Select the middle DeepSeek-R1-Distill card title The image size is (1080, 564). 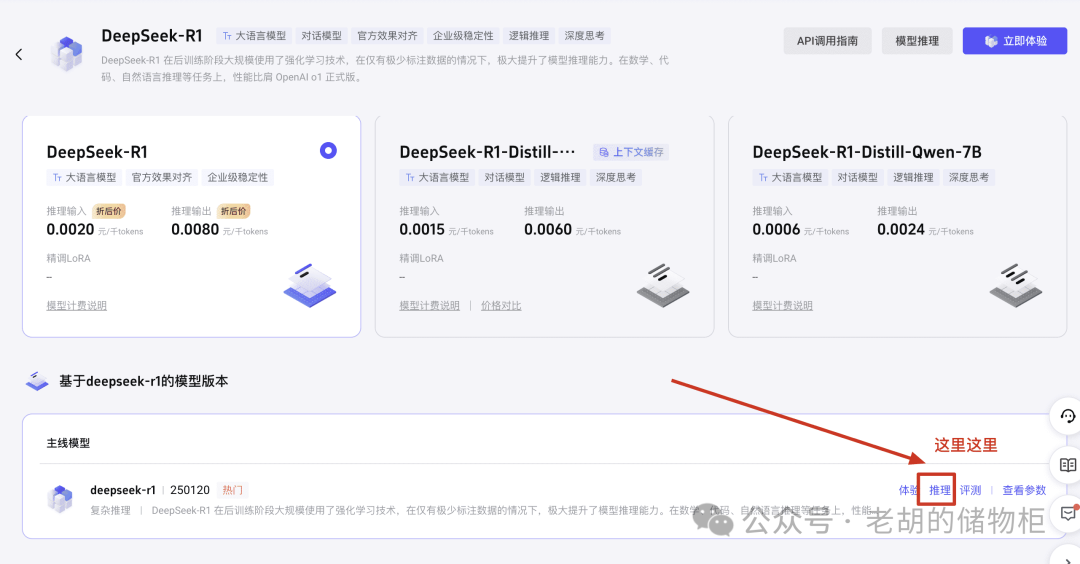click(x=487, y=152)
